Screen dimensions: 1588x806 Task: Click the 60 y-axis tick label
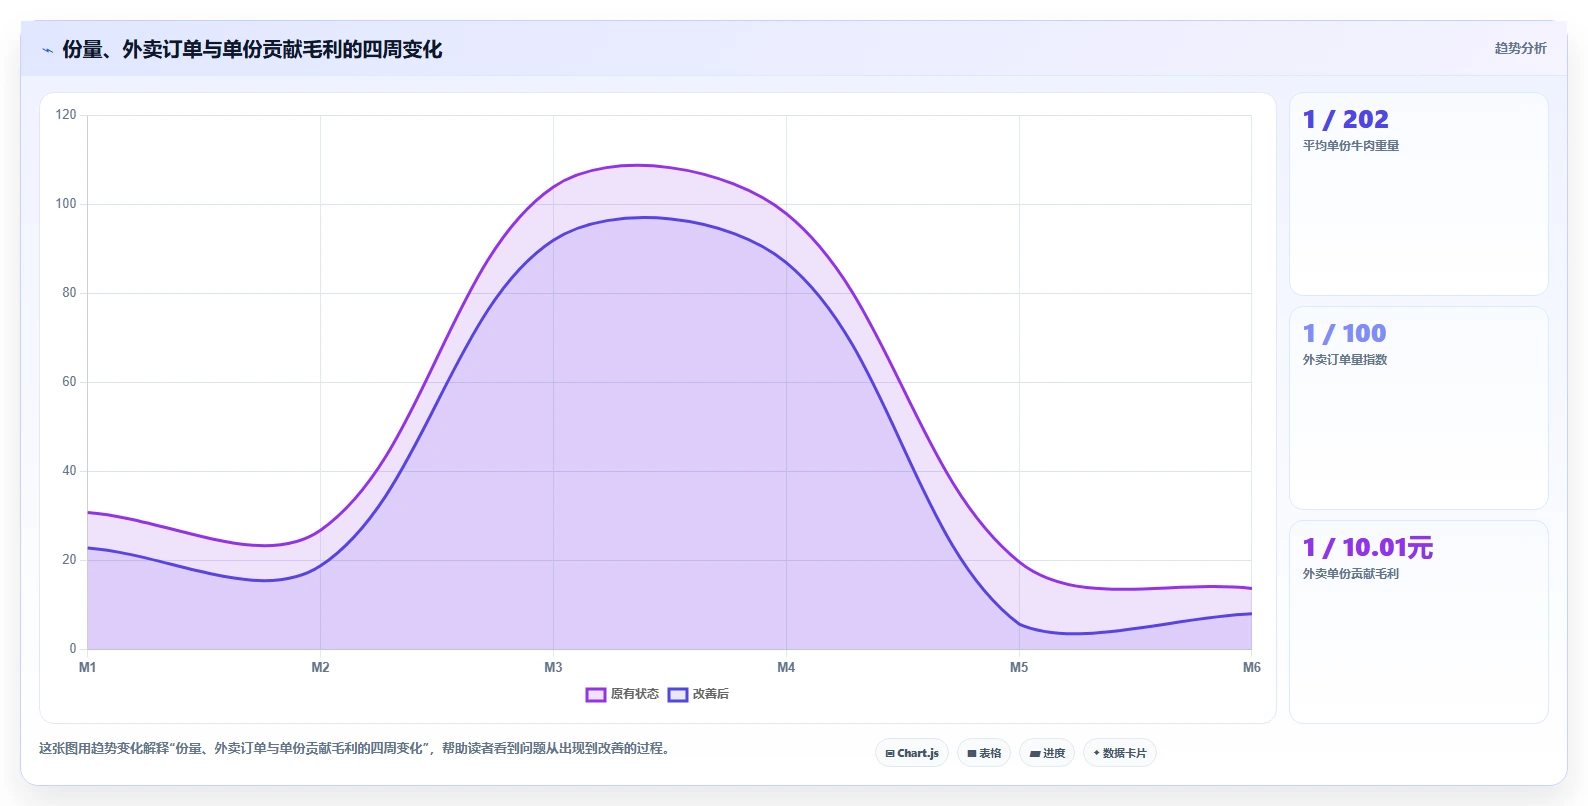(69, 382)
